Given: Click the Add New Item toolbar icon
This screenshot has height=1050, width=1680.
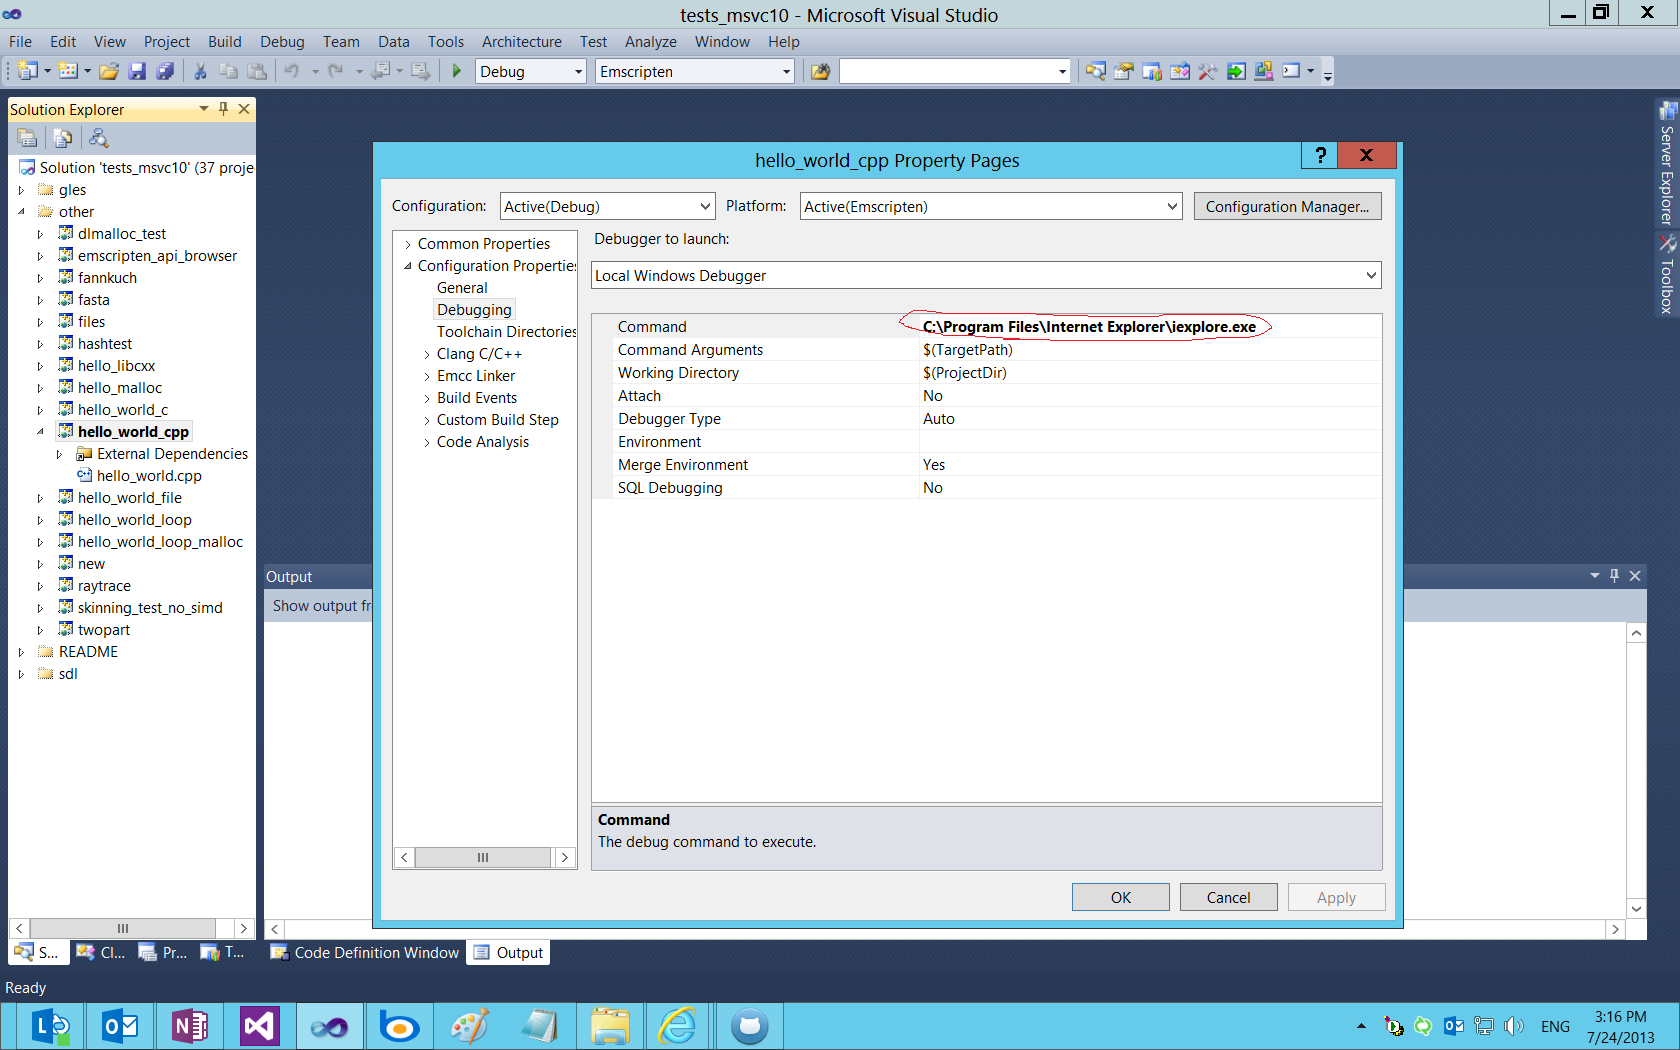Looking at the screenshot, I should coord(68,71).
